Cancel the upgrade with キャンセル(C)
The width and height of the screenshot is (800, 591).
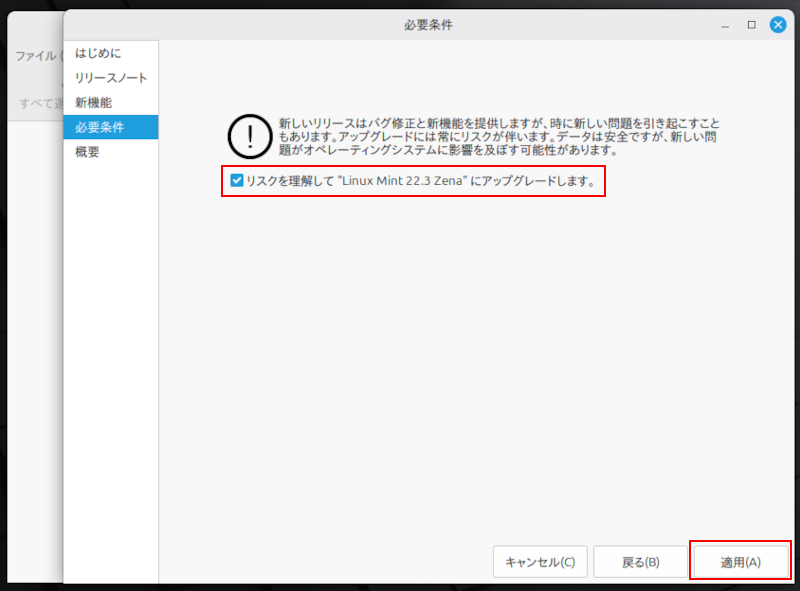[x=540, y=562]
